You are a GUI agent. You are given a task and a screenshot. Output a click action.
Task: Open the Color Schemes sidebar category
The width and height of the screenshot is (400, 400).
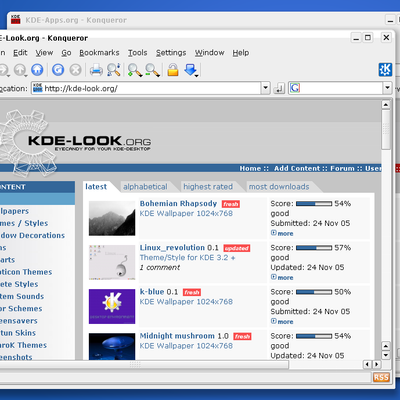[21, 309]
